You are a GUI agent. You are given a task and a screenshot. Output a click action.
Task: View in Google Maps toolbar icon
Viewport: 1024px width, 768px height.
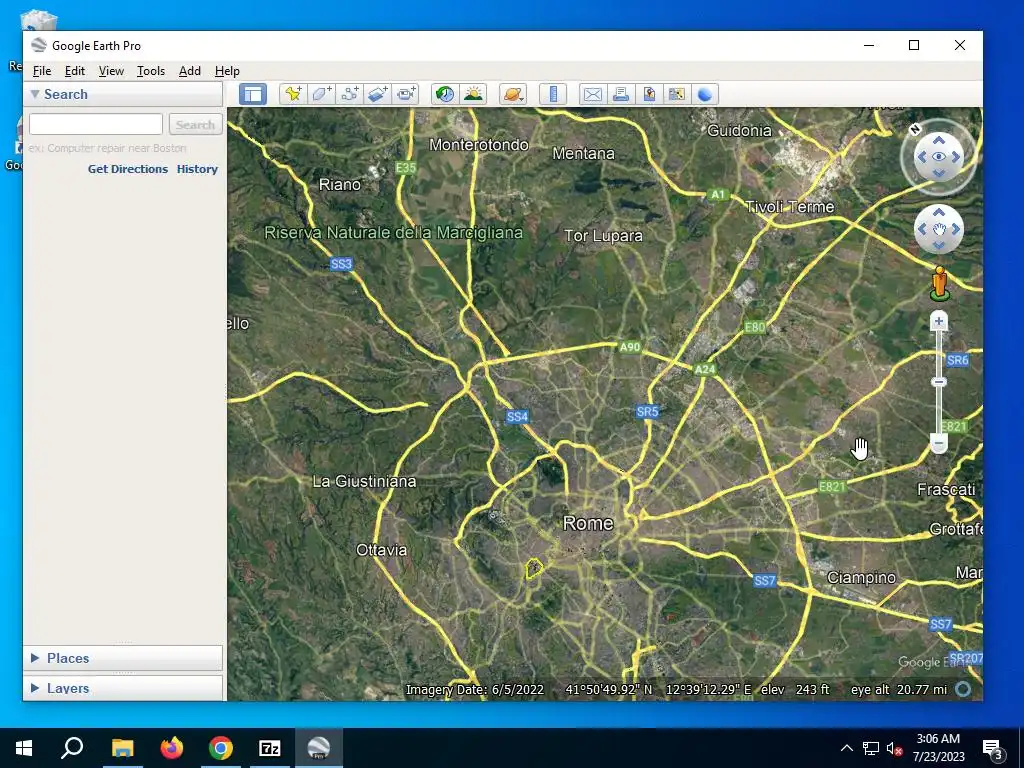pos(677,94)
